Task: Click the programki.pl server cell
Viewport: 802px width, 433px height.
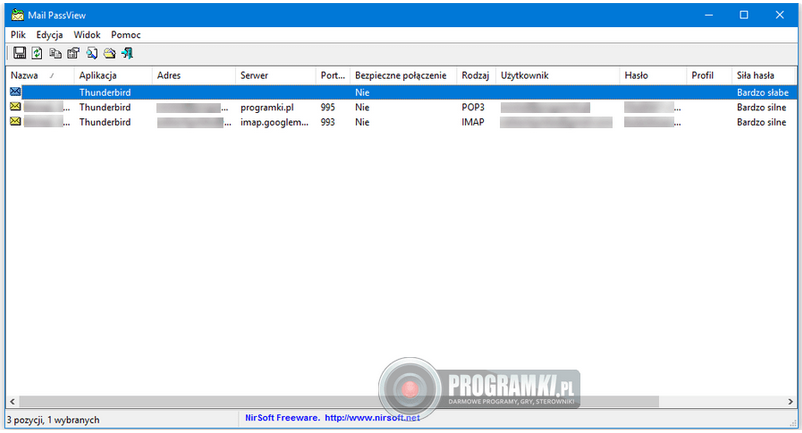Action: [x=267, y=107]
